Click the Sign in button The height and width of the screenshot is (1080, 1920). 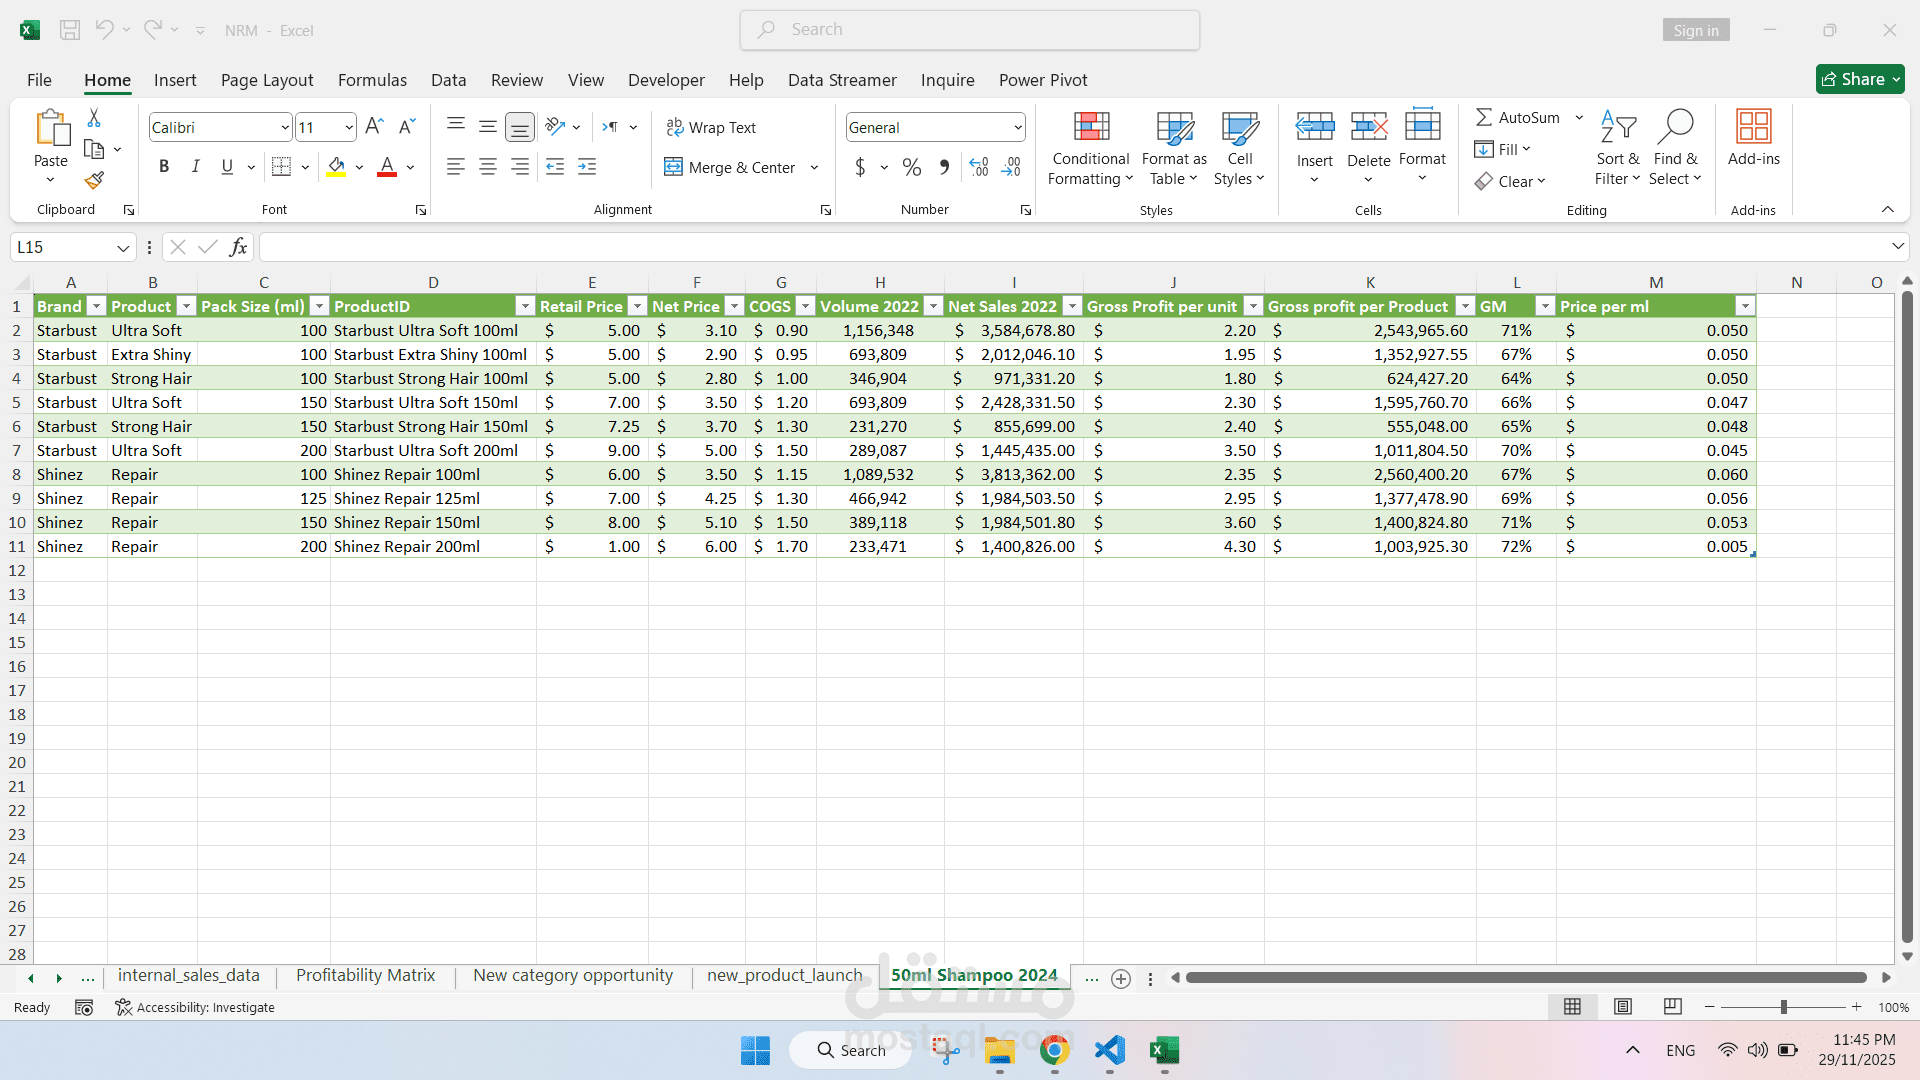(1696, 30)
